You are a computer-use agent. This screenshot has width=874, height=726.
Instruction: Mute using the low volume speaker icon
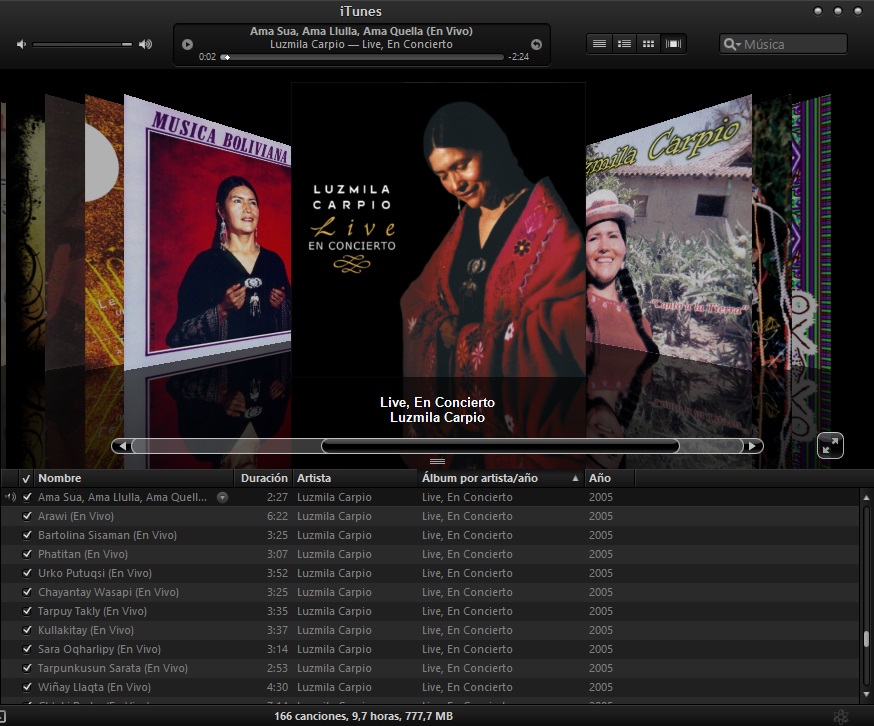[22, 44]
